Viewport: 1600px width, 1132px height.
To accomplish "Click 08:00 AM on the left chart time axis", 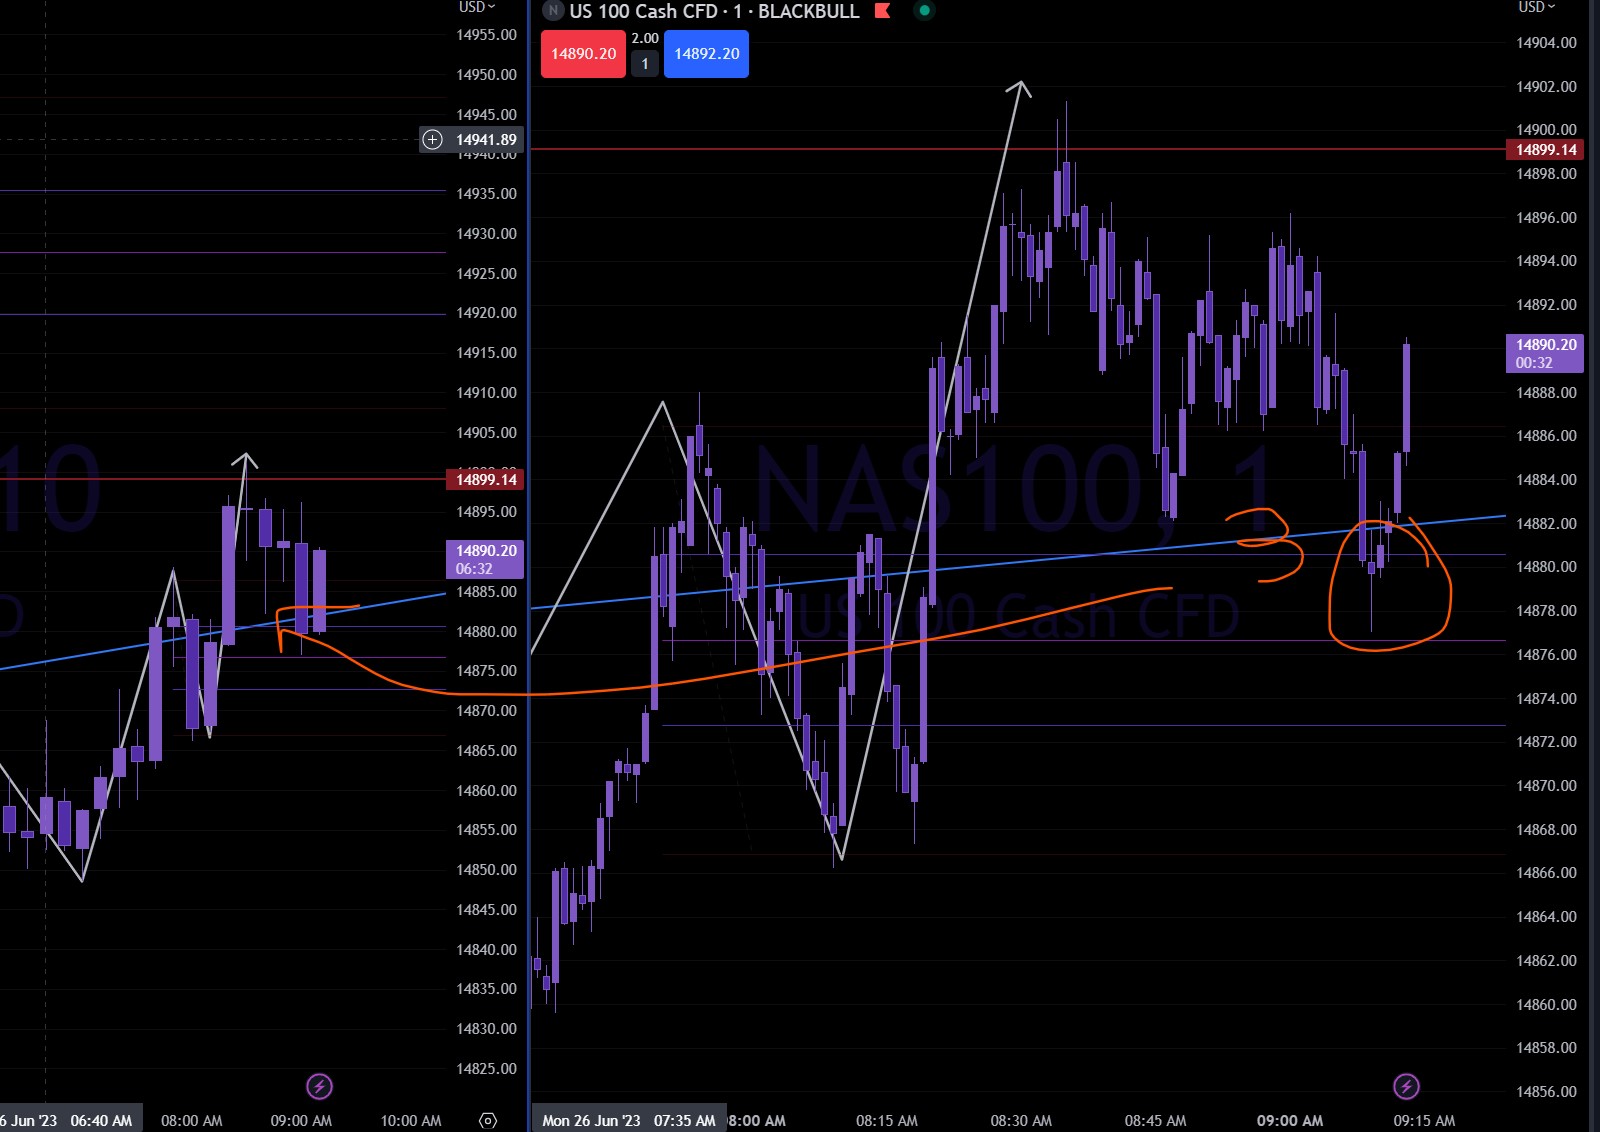I will coord(192,1121).
